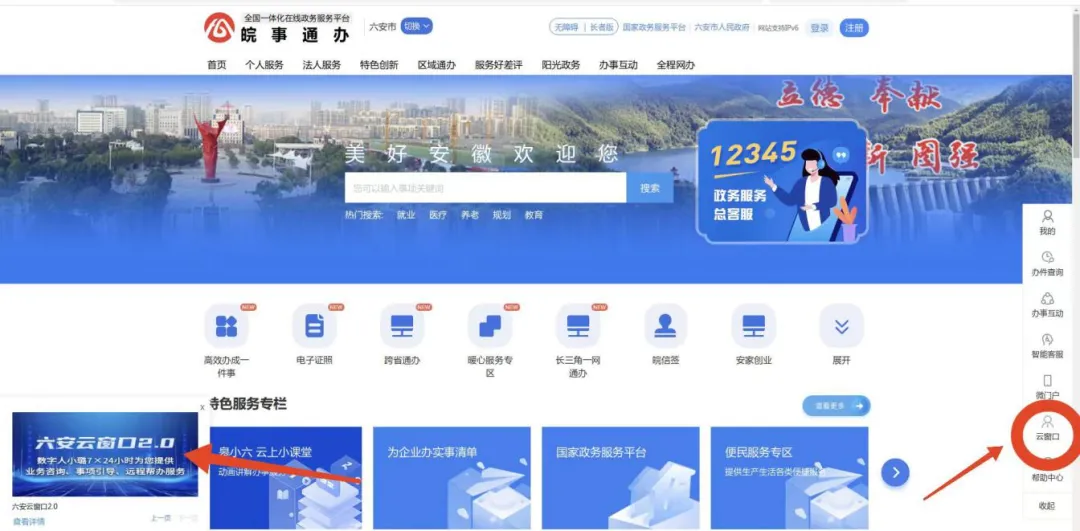Open 区域通办 menu
The width and height of the screenshot is (1080, 531).
[x=437, y=65]
